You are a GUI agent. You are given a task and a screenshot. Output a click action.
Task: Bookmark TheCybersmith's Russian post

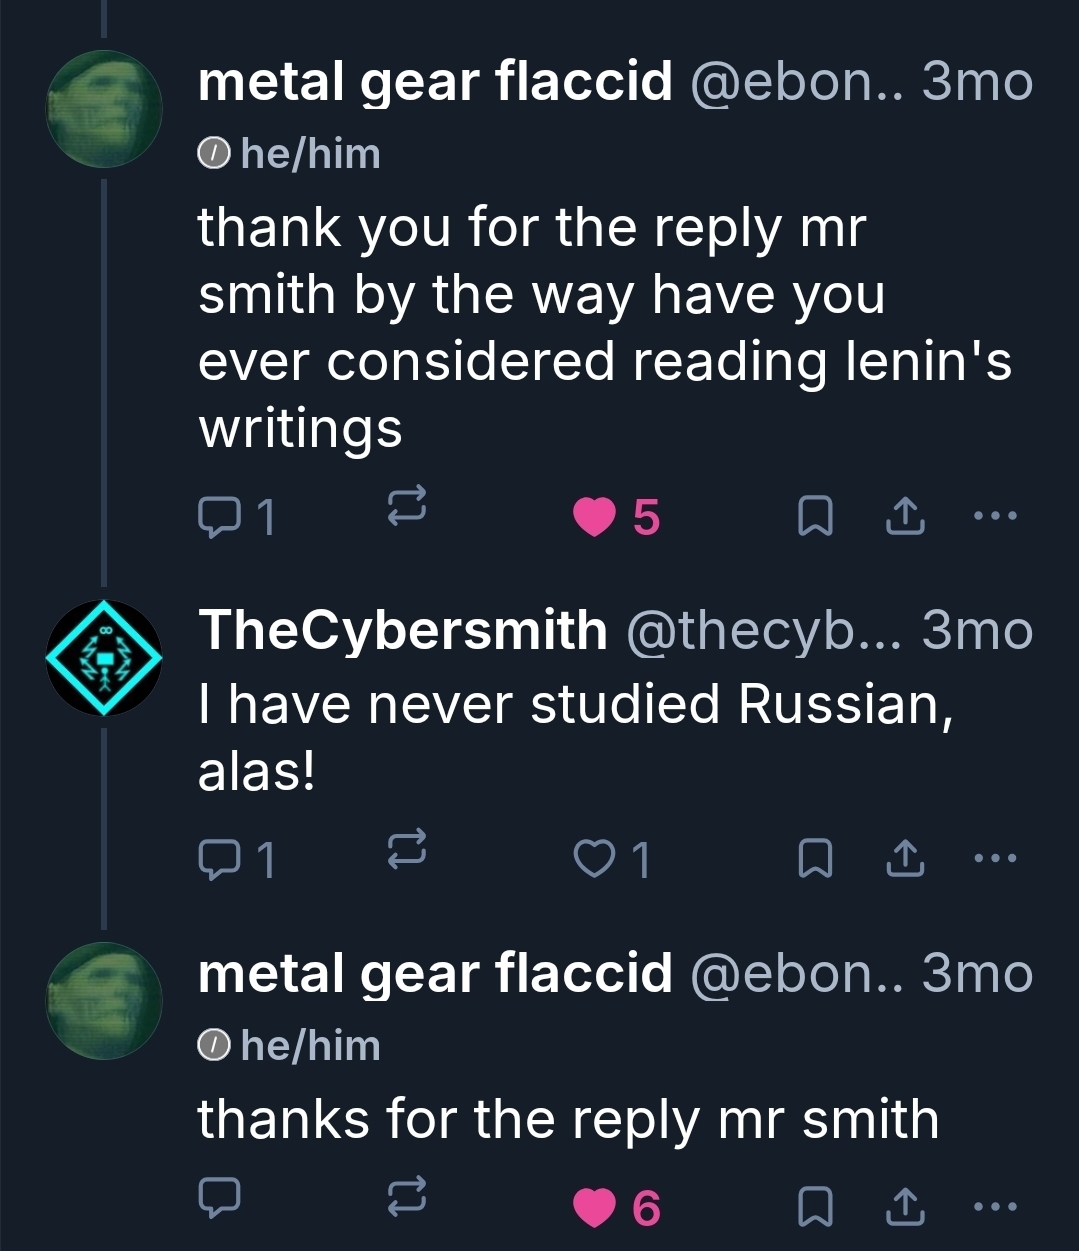(x=815, y=859)
